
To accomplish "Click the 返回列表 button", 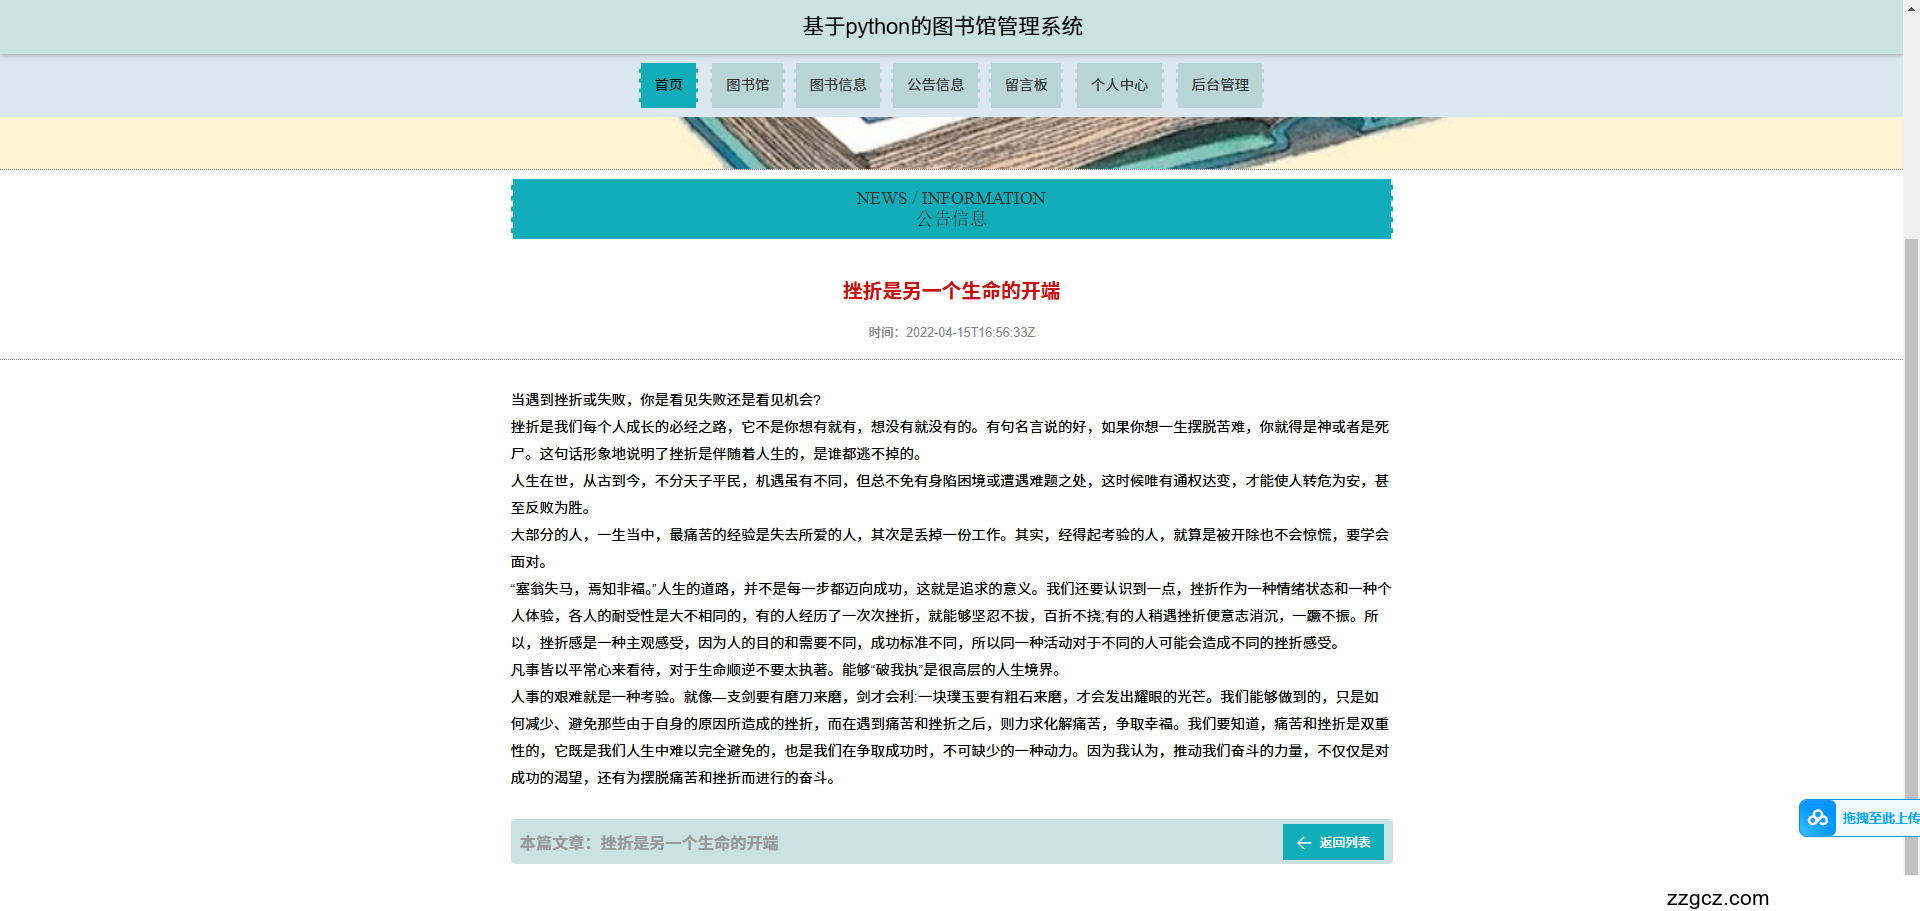I will click(x=1332, y=842).
